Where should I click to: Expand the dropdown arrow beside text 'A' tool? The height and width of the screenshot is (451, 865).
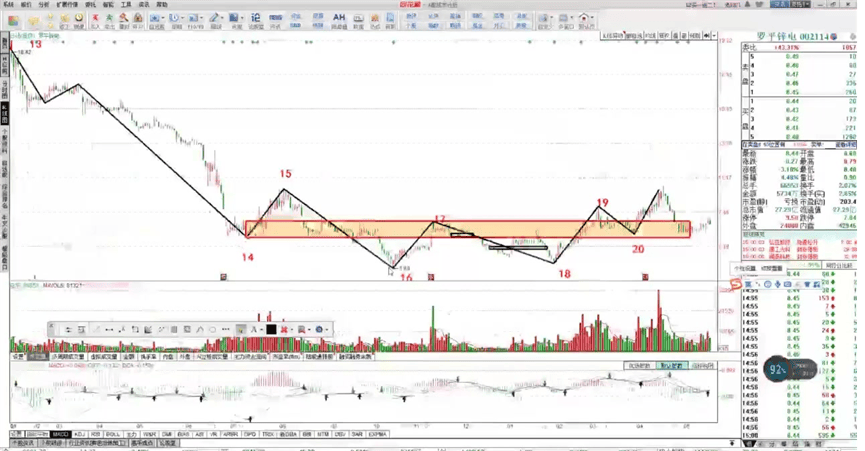click(262, 329)
